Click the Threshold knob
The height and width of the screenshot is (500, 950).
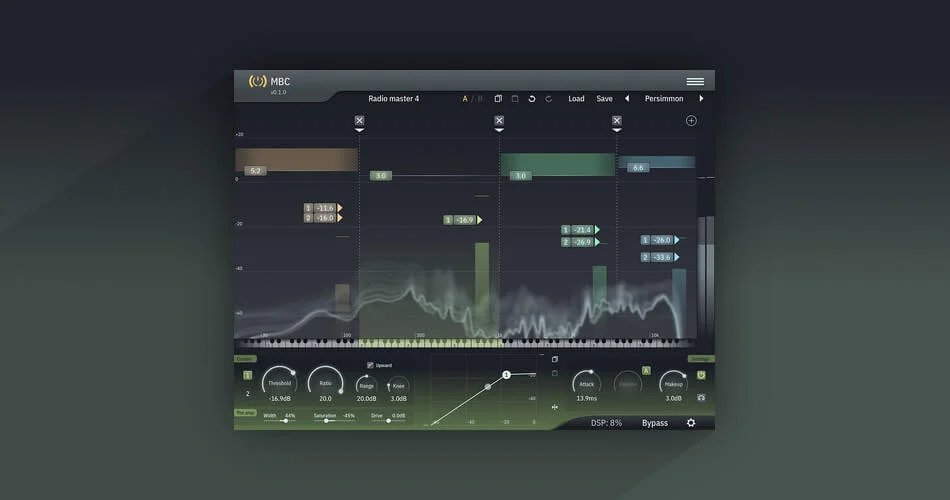click(279, 382)
